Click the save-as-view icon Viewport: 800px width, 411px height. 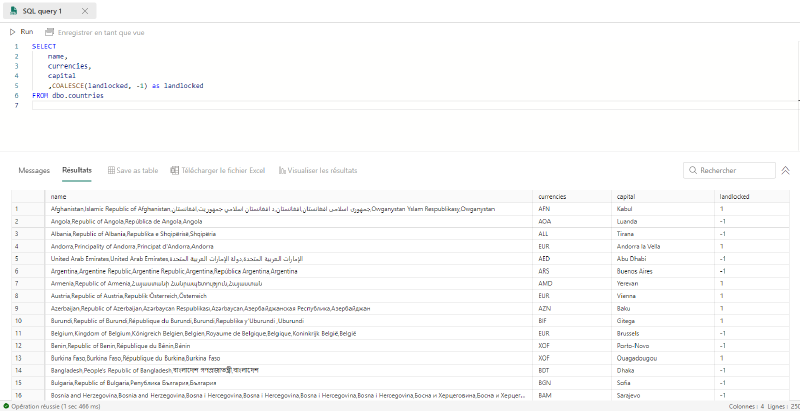pos(49,32)
